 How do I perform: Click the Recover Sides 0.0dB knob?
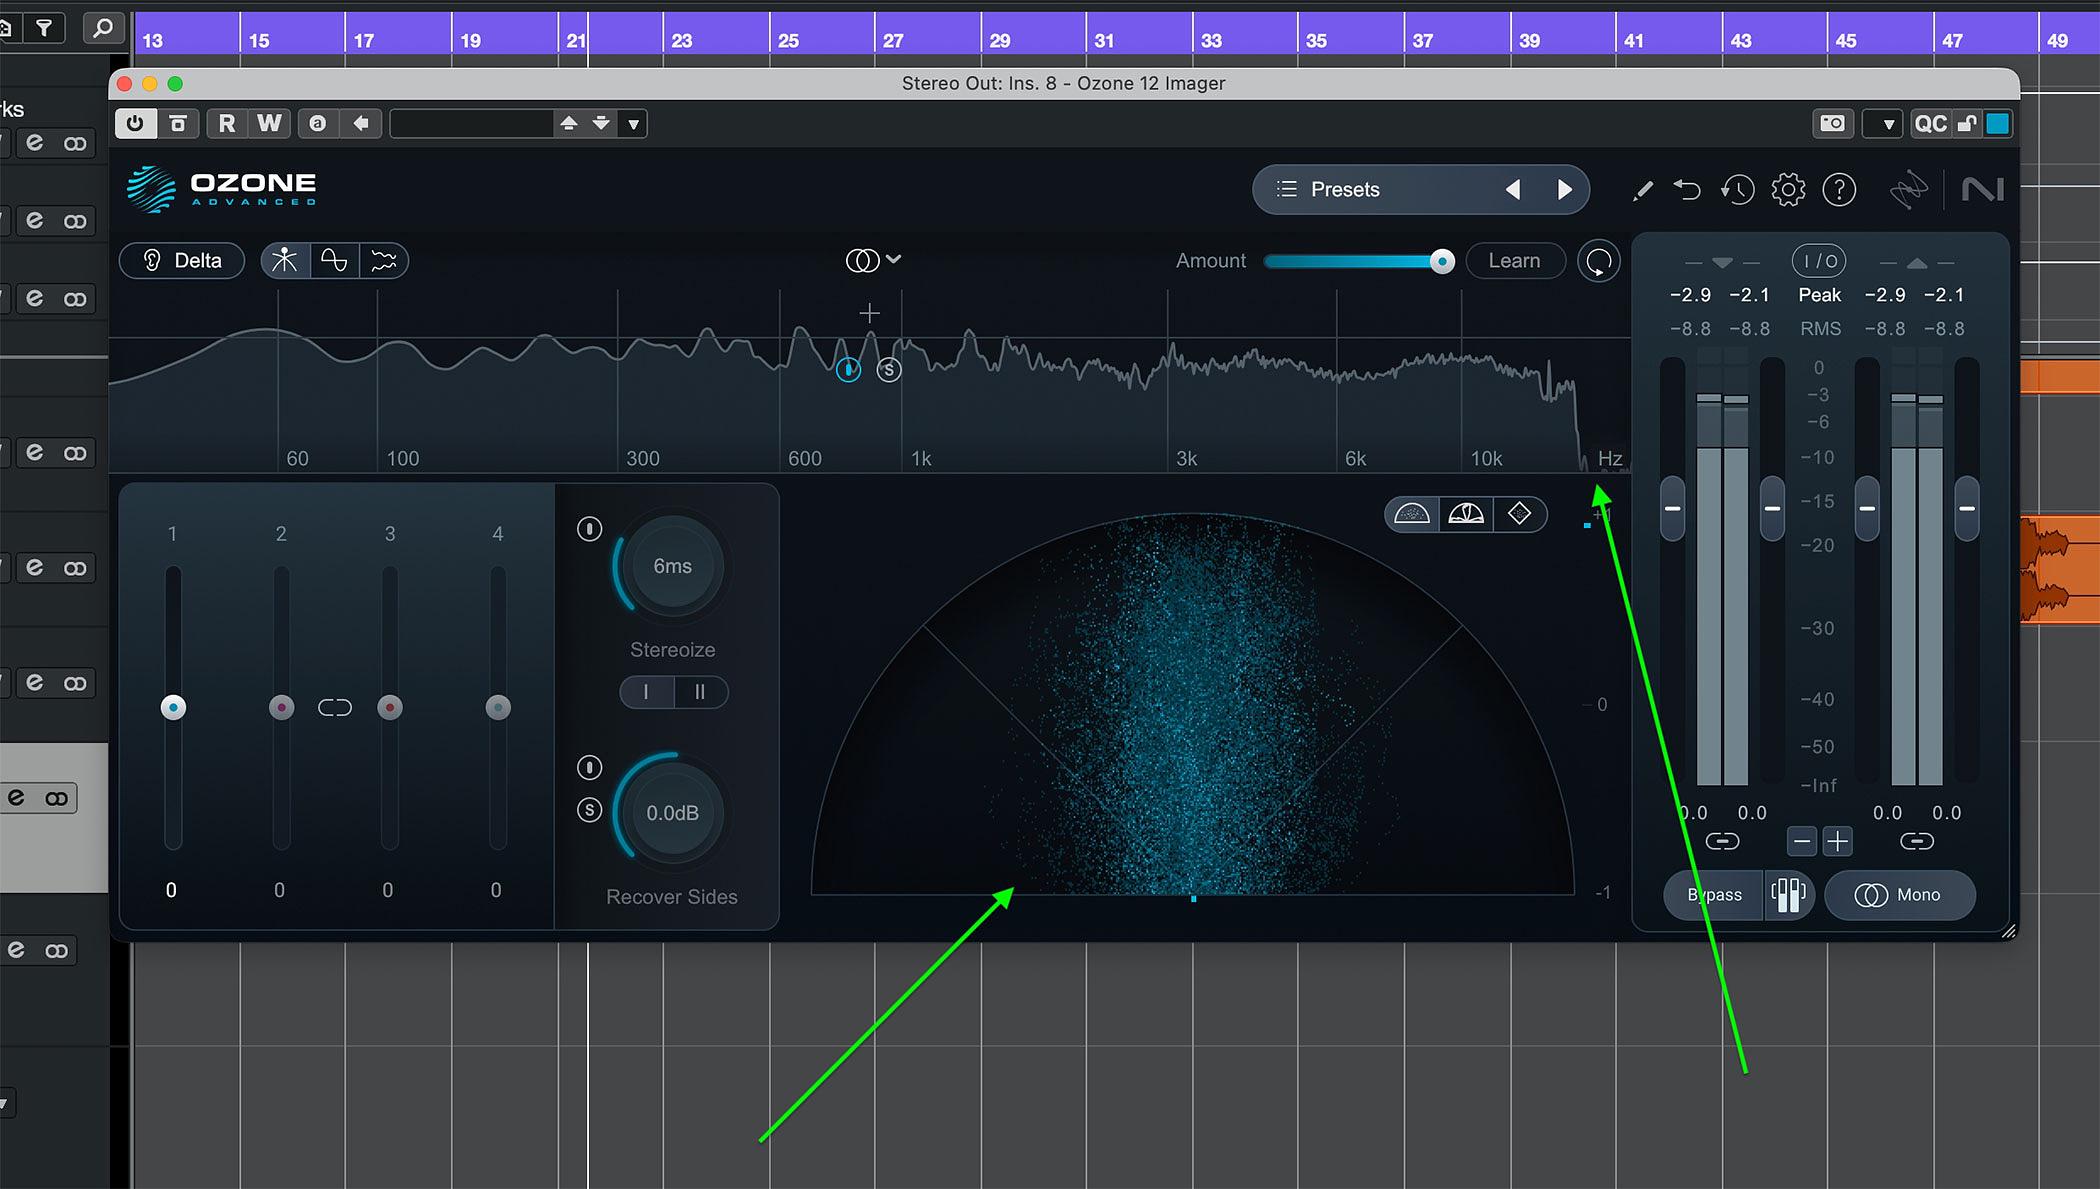coord(672,813)
